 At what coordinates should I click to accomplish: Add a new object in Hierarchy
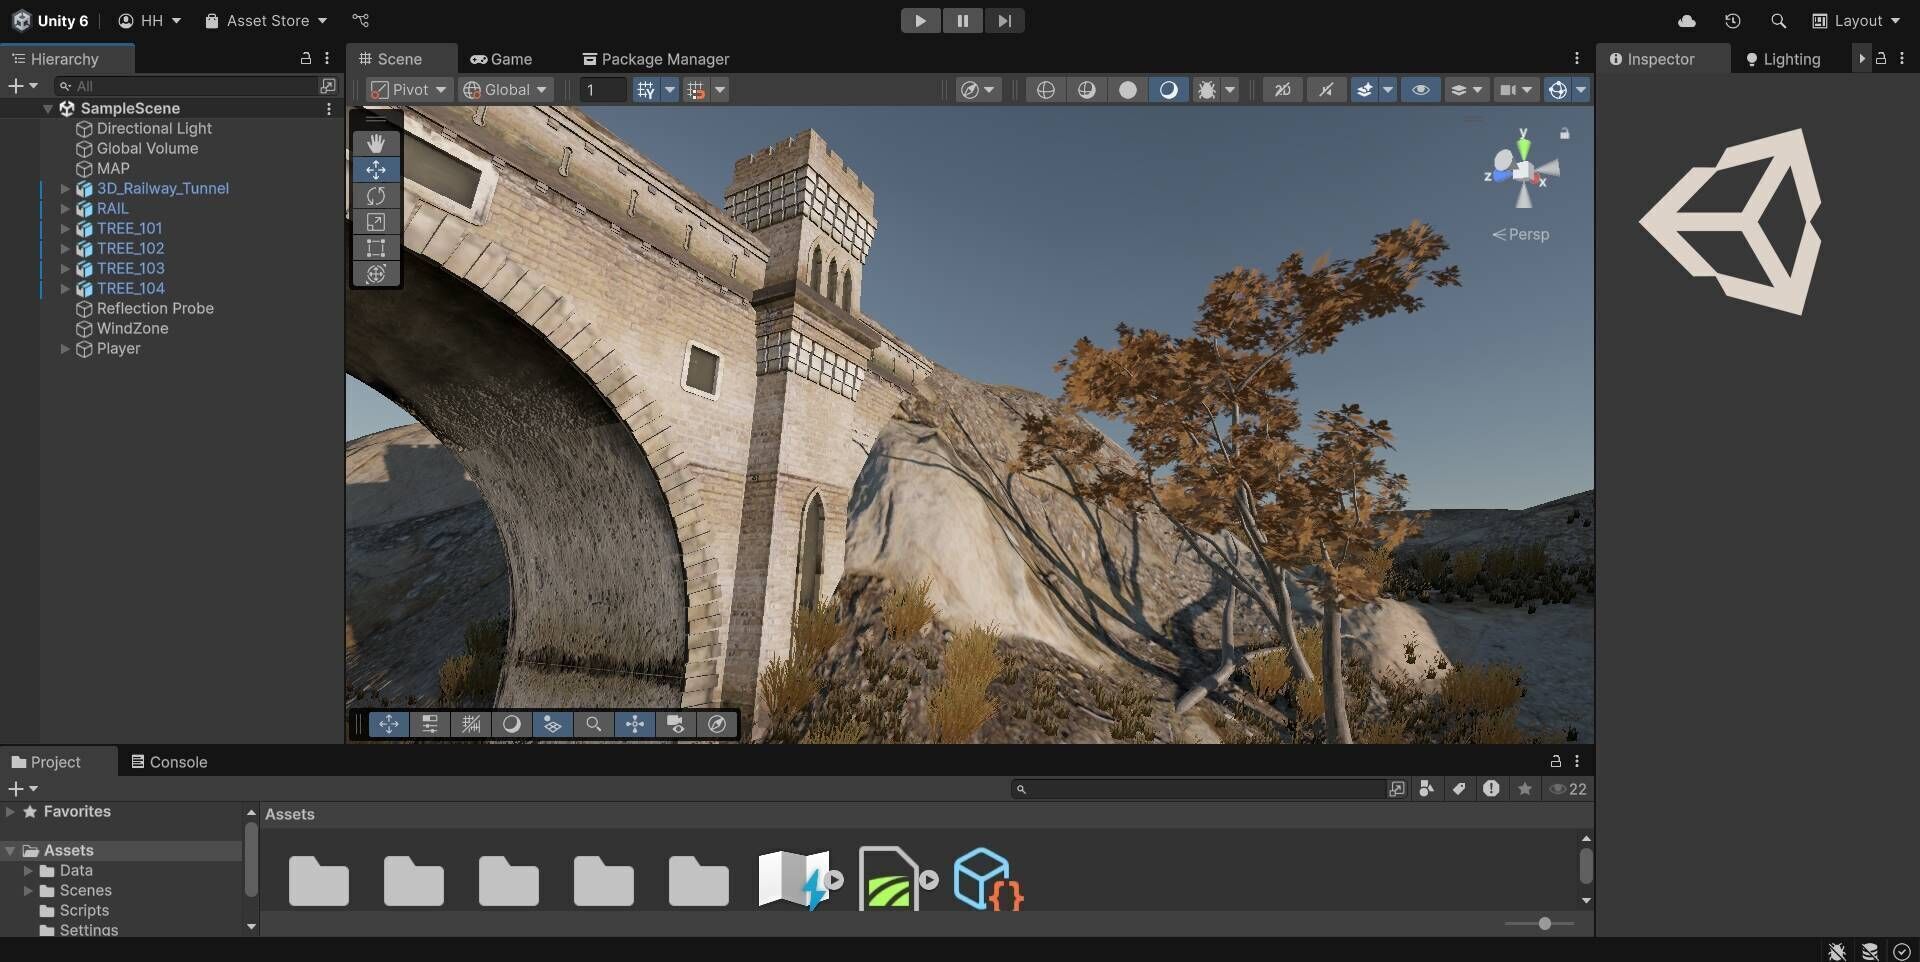click(22, 86)
